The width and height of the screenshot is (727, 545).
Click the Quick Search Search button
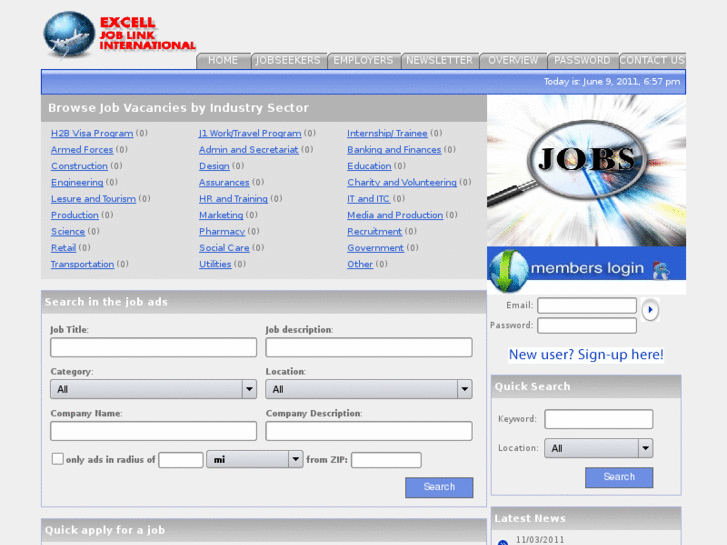click(619, 477)
